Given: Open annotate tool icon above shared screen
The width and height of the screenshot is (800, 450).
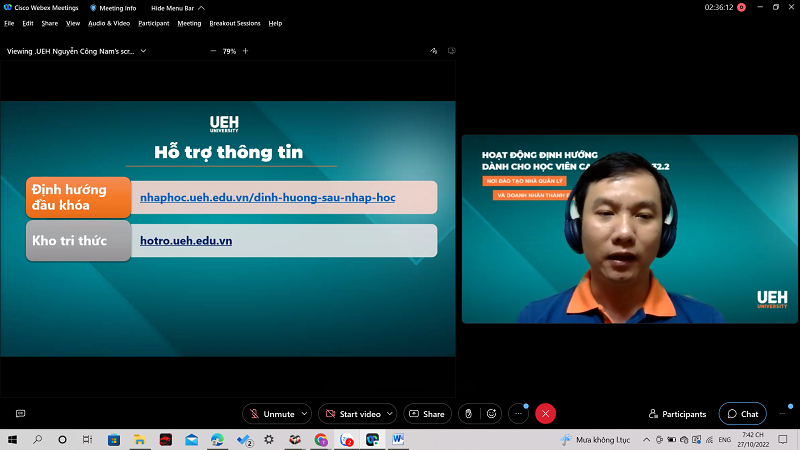Looking at the screenshot, I should pos(434,51).
